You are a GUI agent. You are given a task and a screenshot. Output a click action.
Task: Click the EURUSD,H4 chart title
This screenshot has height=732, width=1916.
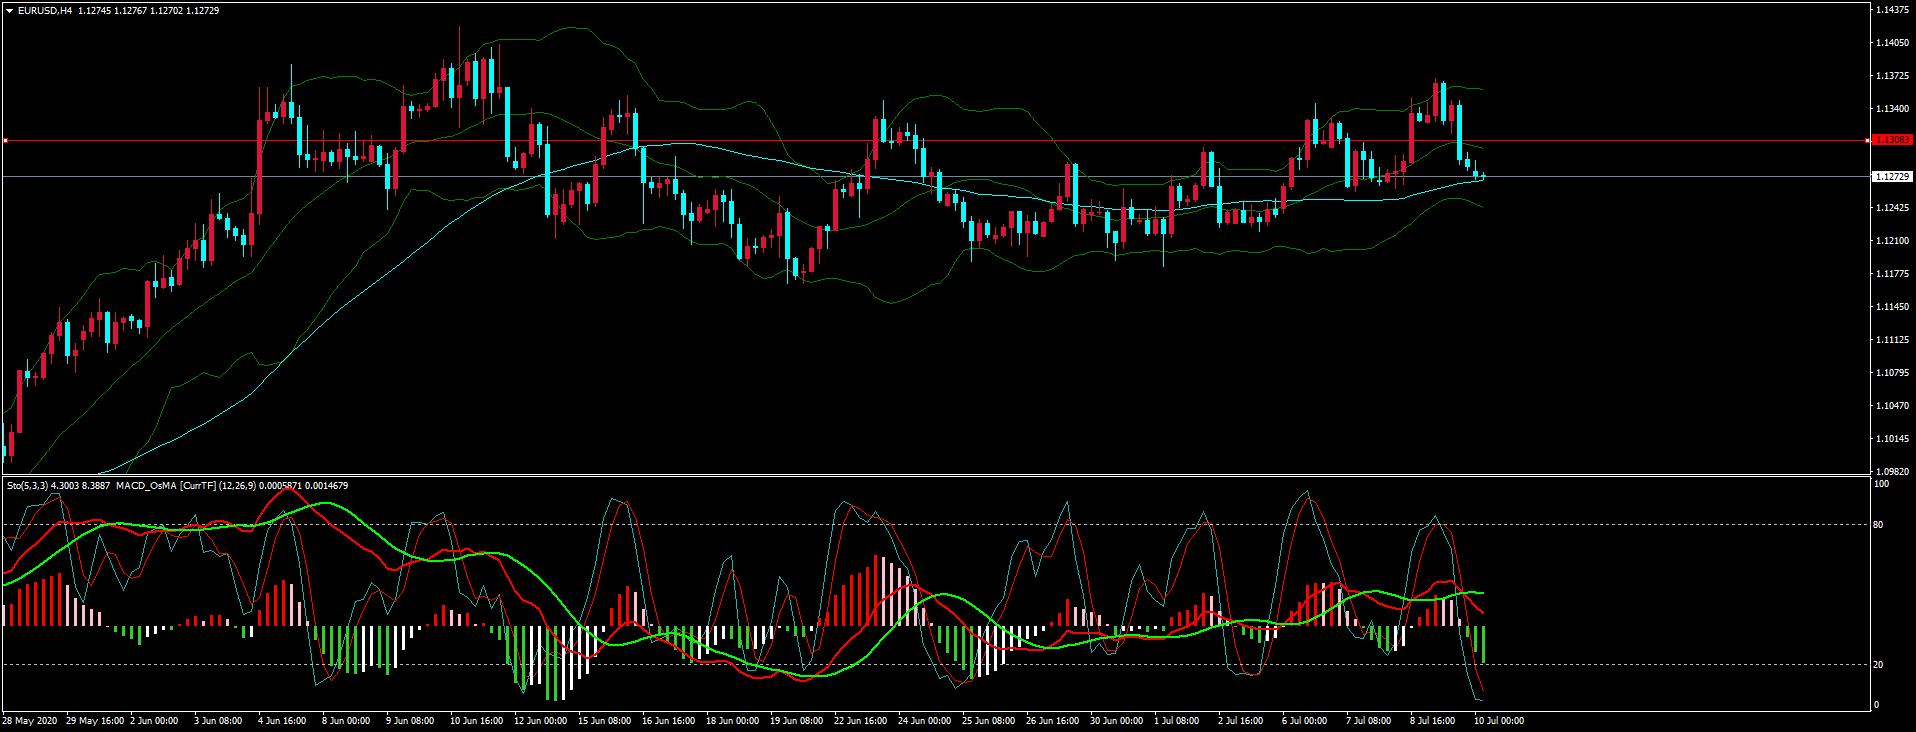[44, 10]
